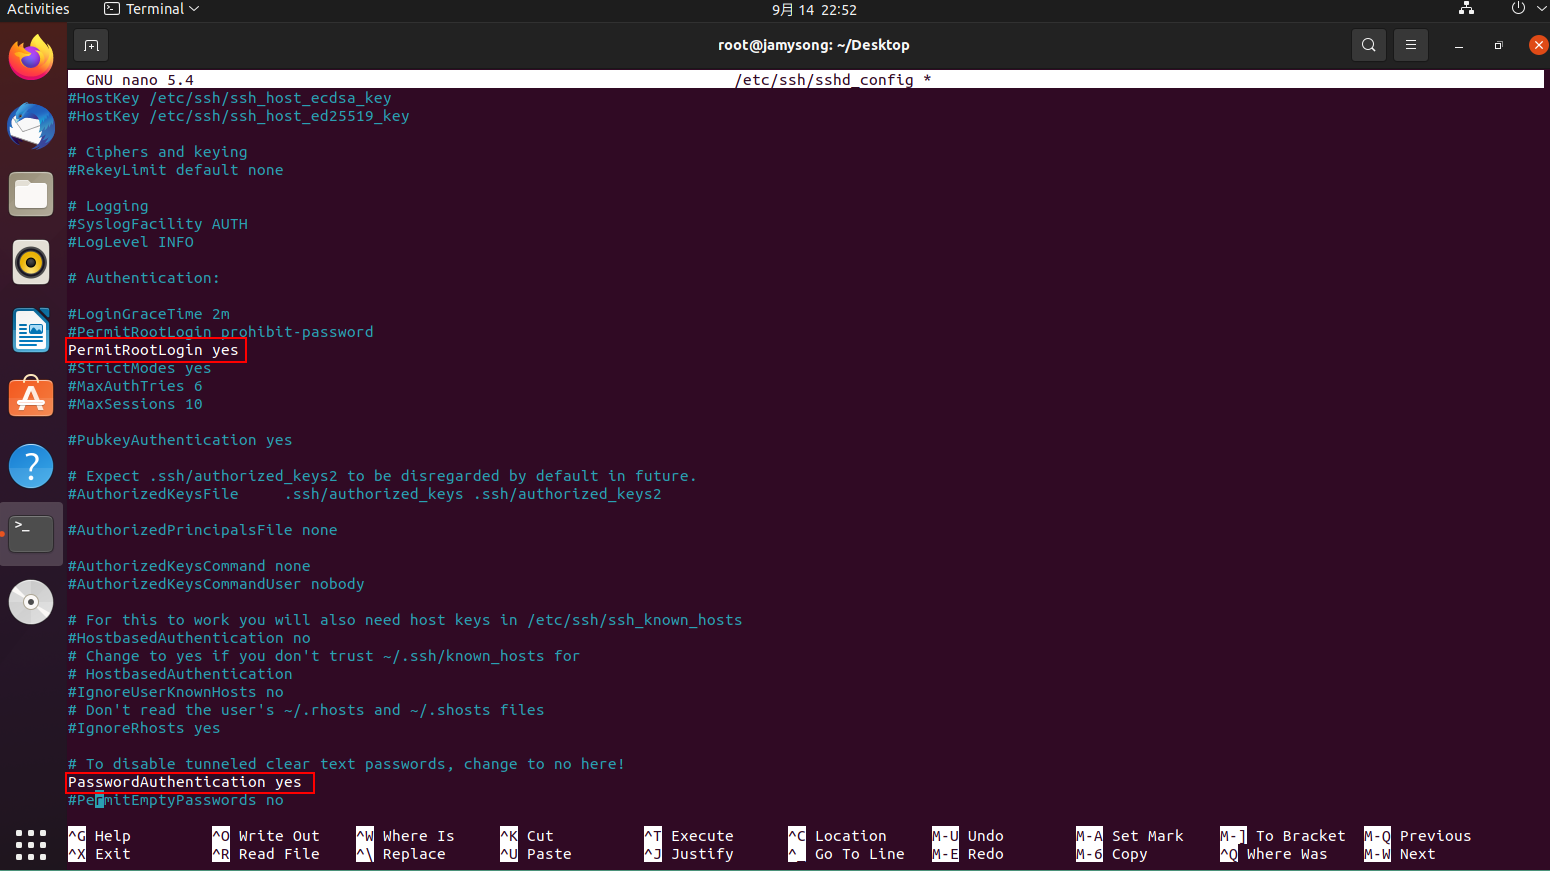Click the 'M-U Undo' shortcut hint
1550x874 pixels.
pos(968,836)
